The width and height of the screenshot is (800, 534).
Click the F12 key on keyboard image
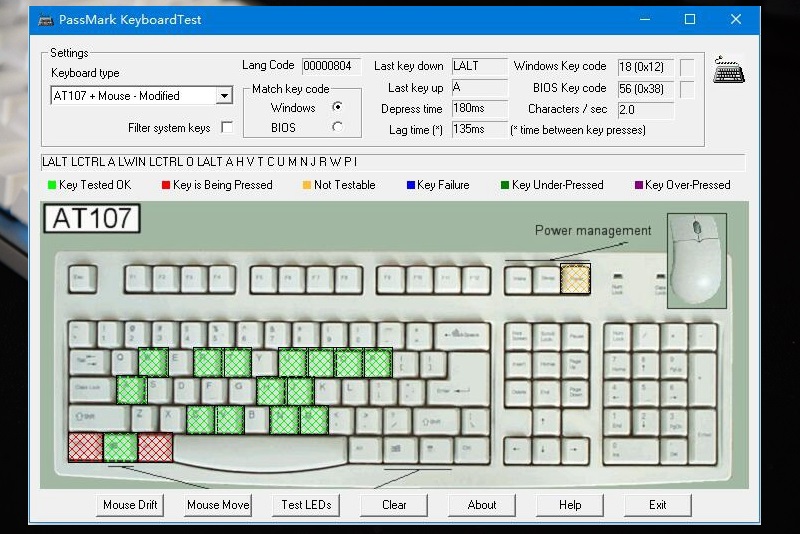coord(475,278)
